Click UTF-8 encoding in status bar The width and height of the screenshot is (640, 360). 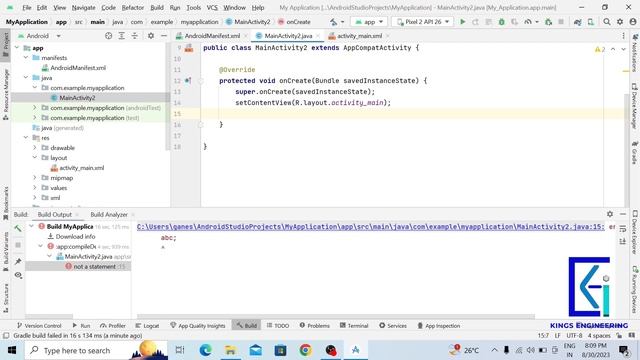pos(574,336)
